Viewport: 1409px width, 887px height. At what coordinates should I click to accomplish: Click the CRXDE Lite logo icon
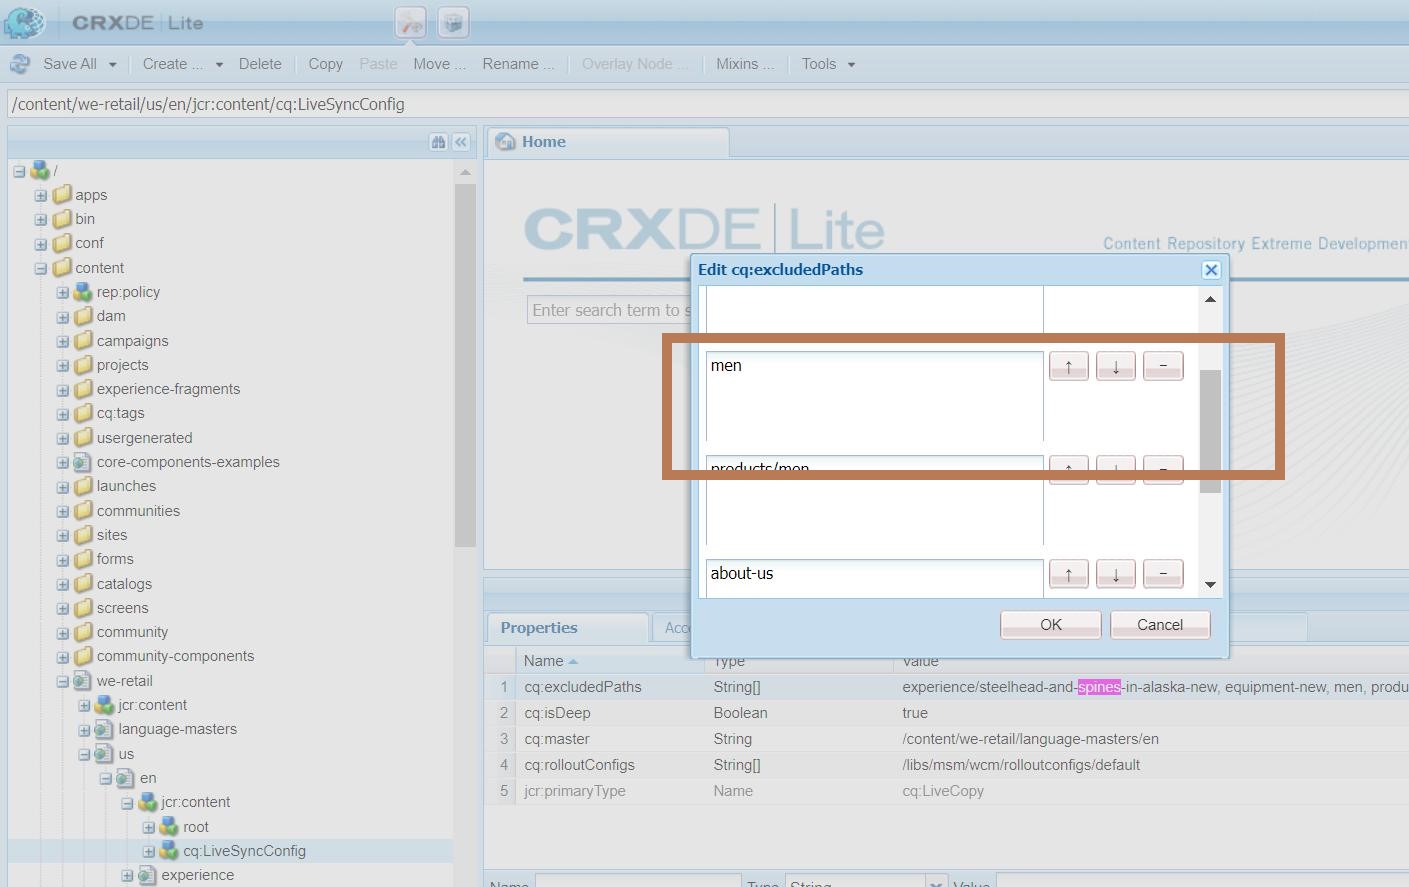click(x=25, y=22)
